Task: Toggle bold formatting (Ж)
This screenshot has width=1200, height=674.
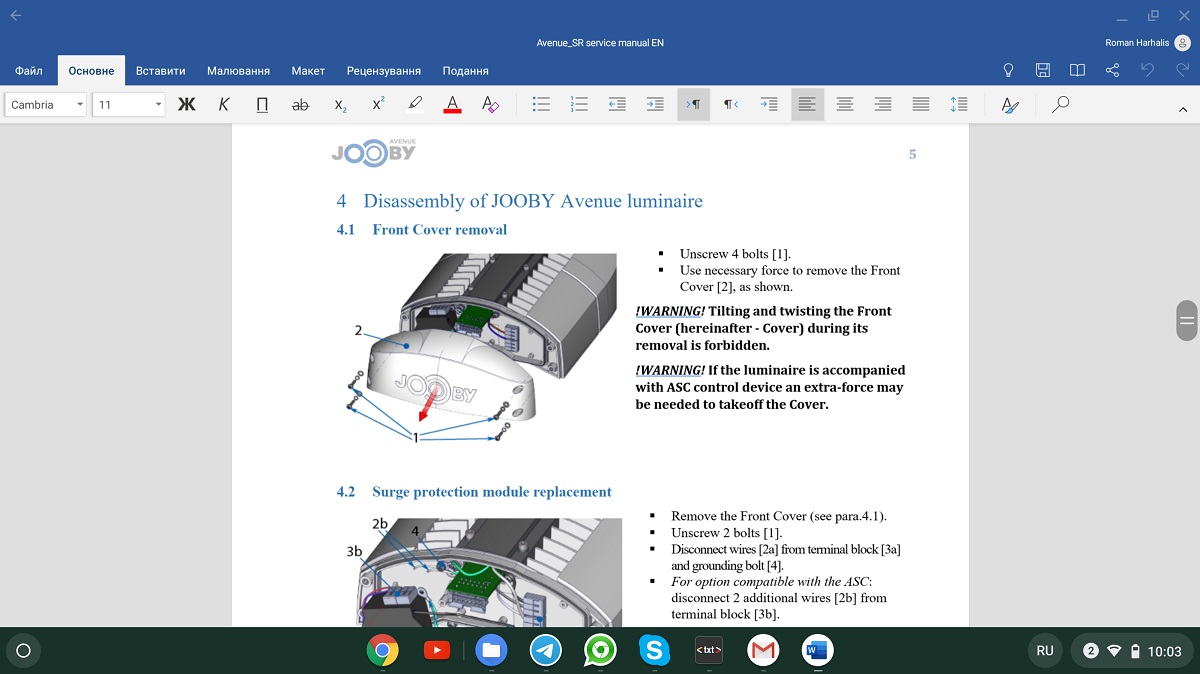Action: pos(186,104)
